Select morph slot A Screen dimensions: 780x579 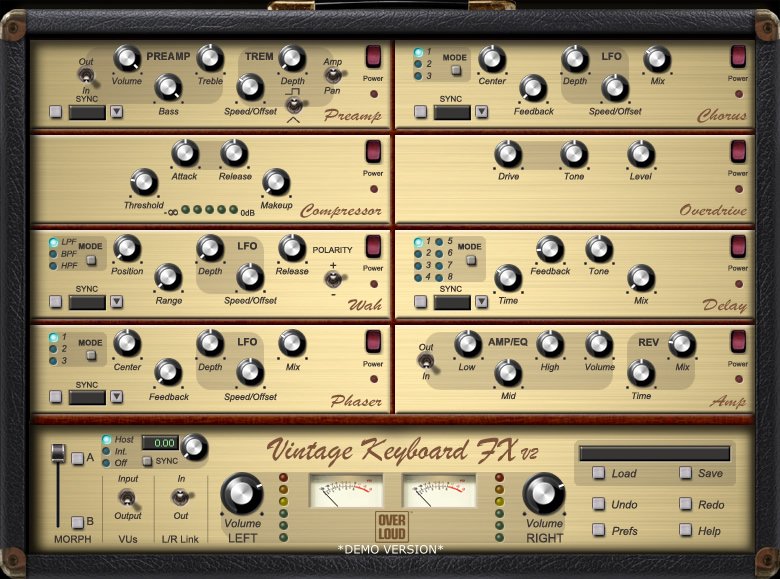tap(78, 458)
